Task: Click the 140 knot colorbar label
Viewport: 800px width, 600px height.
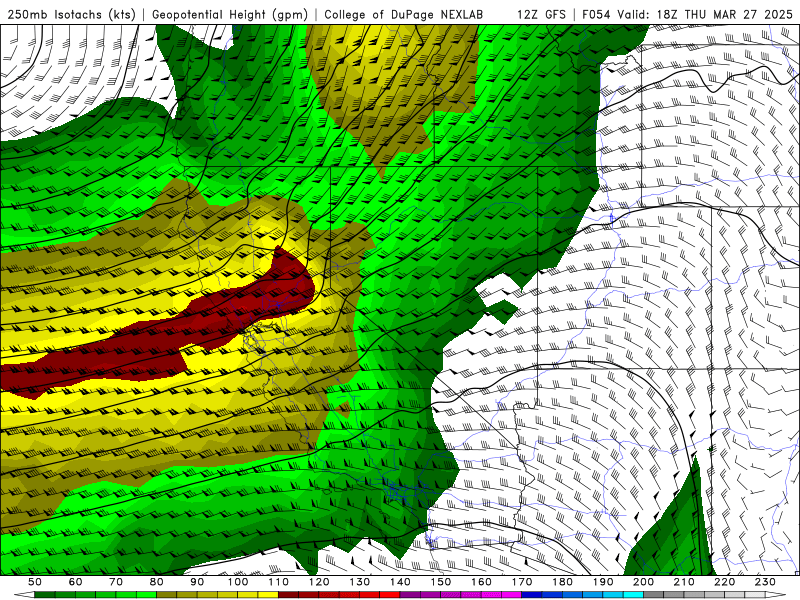Action: [401, 582]
